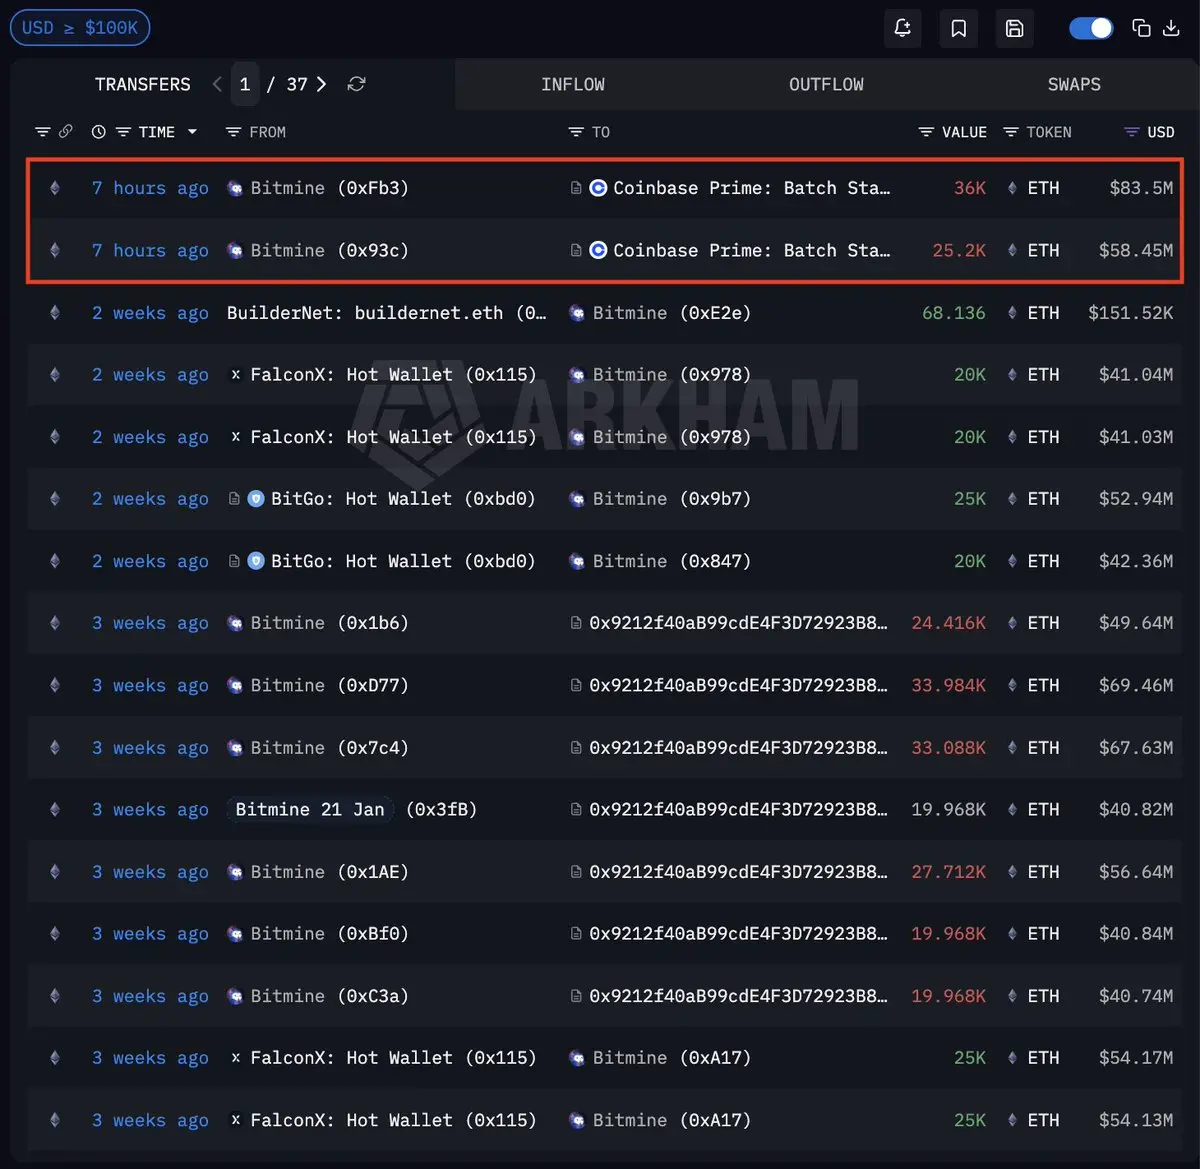Refresh the transfers list
Image resolution: width=1200 pixels, height=1169 pixels.
coord(356,84)
